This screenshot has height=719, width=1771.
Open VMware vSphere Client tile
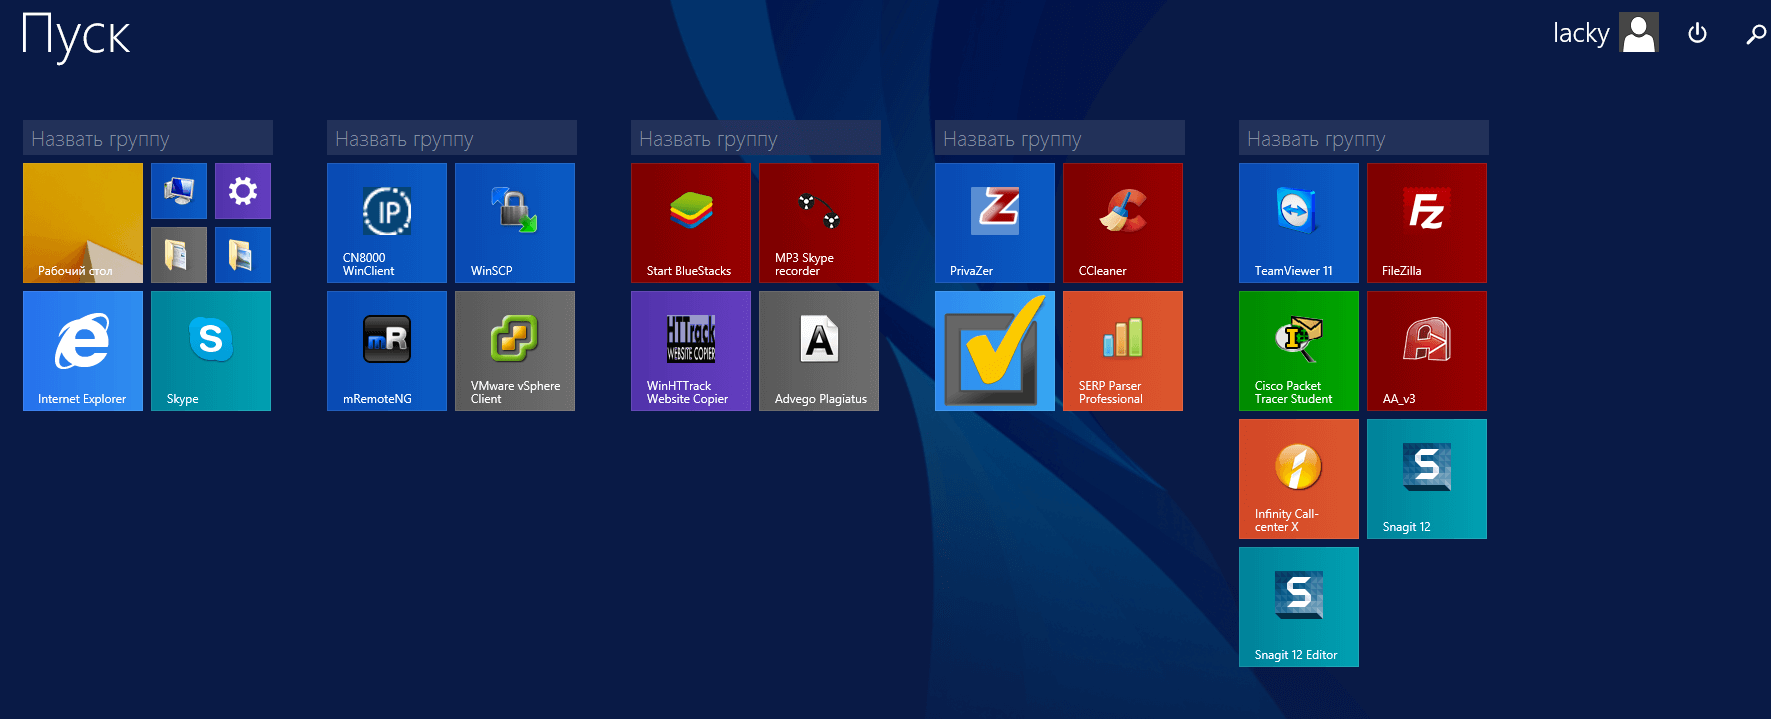[514, 351]
